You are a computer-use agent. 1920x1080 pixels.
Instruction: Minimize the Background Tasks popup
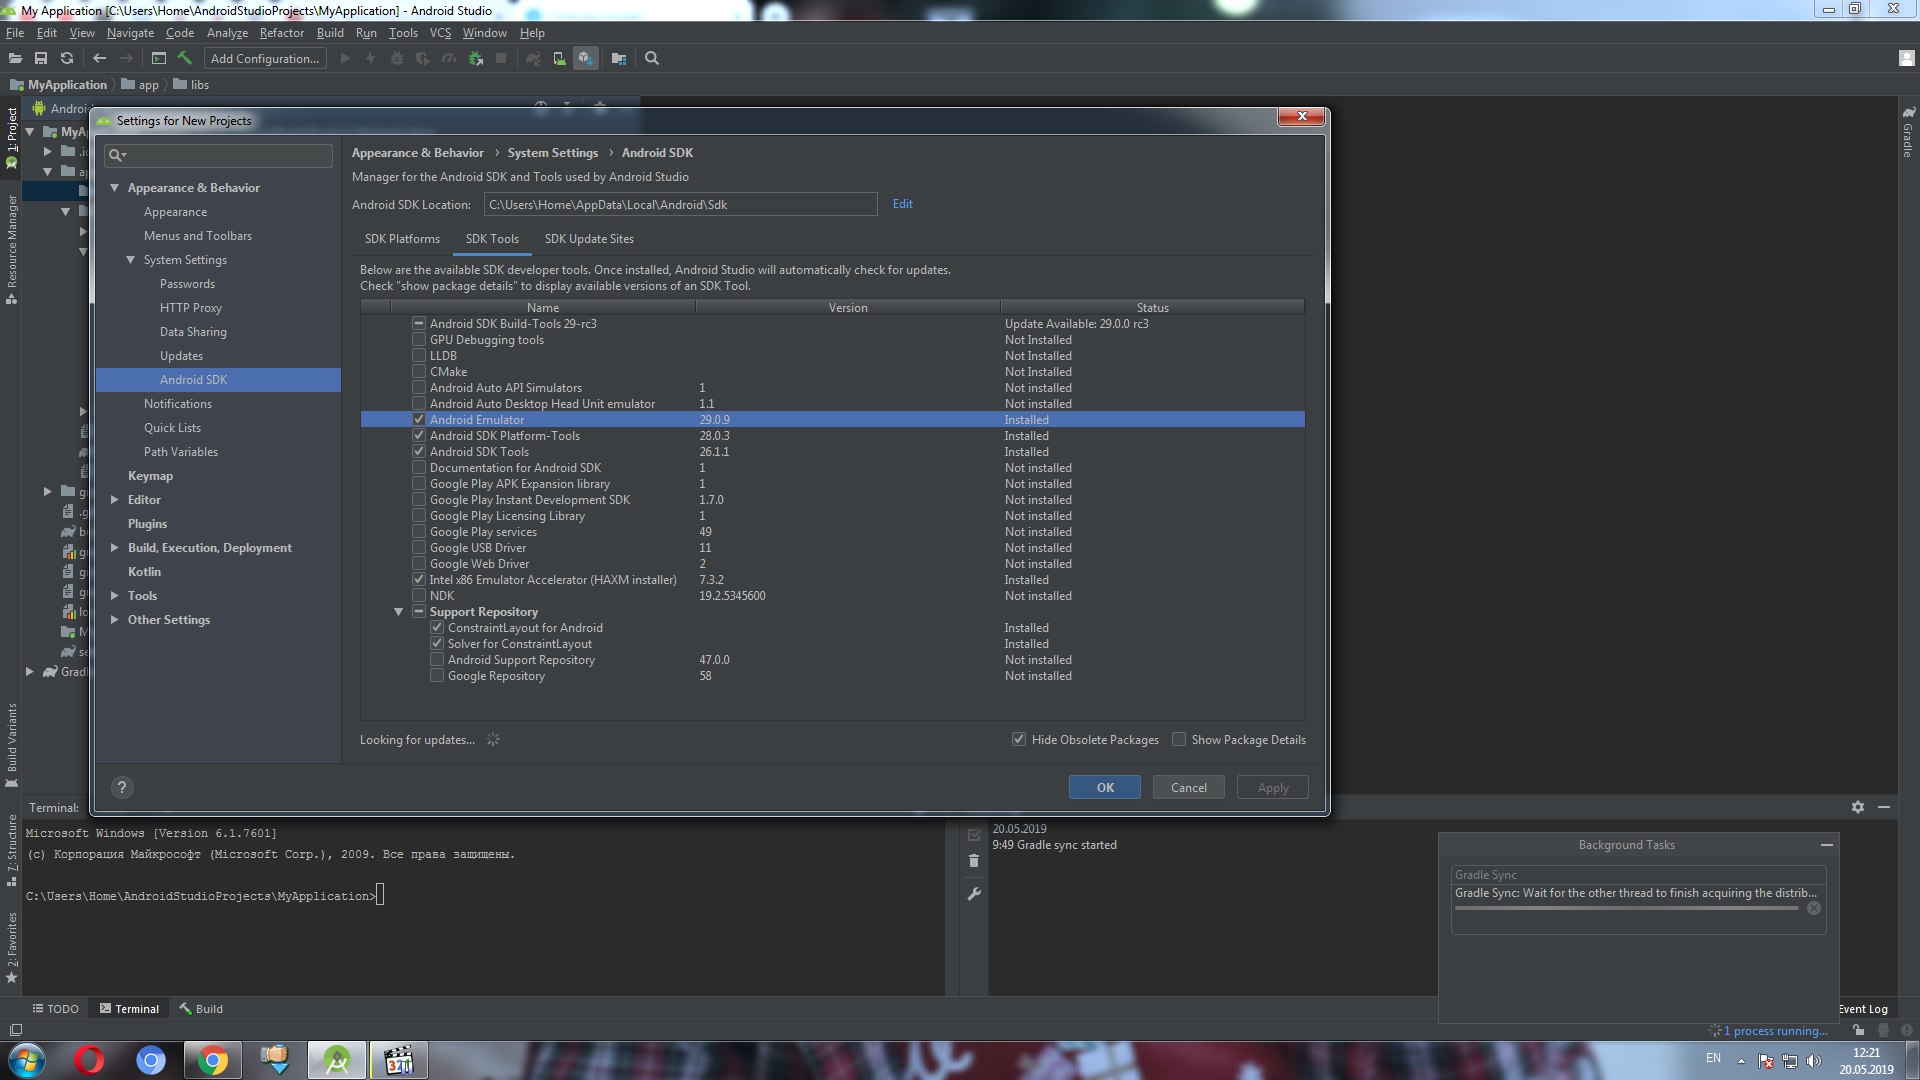point(1827,845)
